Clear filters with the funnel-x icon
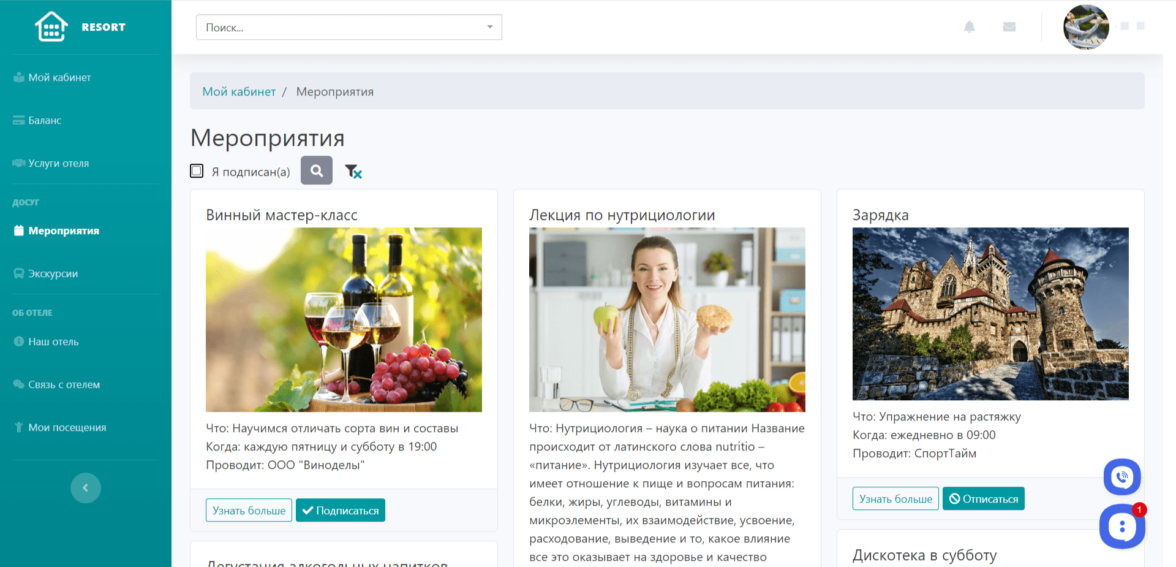1176x567 pixels. (x=353, y=172)
